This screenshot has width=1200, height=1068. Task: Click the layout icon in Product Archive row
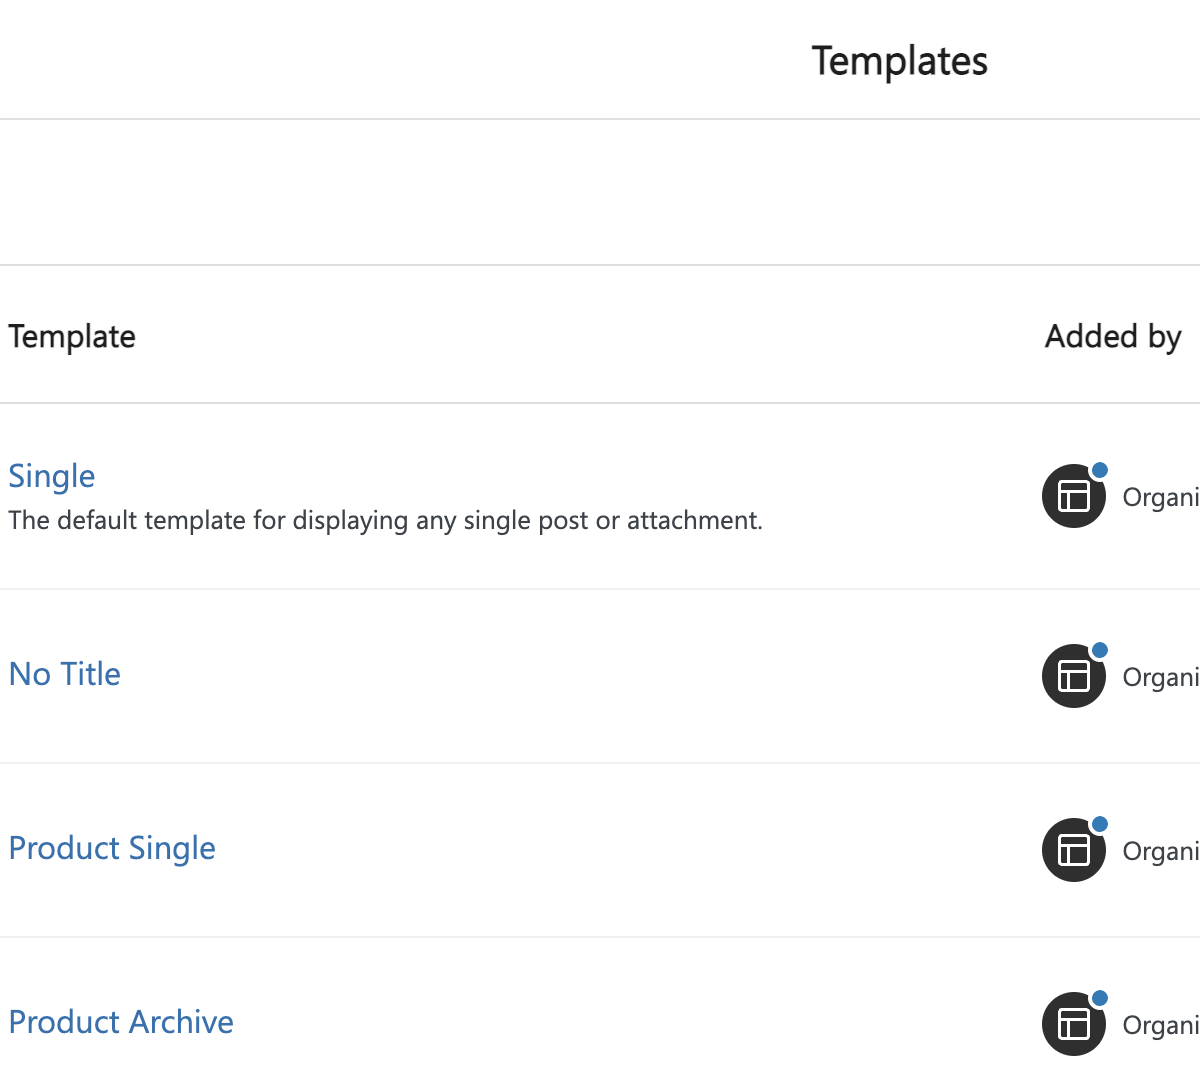[x=1074, y=1024]
